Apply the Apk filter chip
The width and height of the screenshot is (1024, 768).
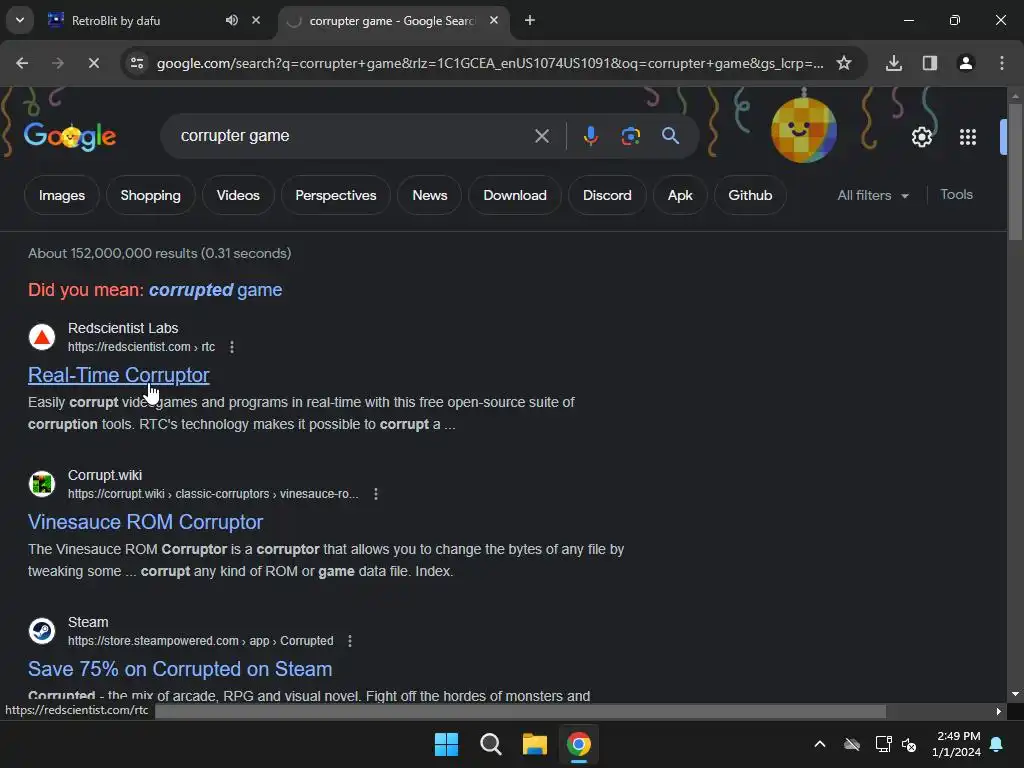[x=680, y=195]
